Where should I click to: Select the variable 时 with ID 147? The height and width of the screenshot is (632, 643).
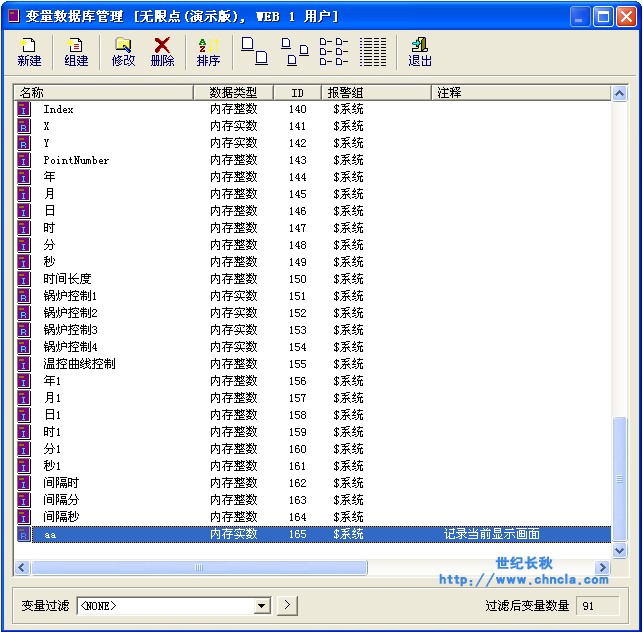pos(49,228)
